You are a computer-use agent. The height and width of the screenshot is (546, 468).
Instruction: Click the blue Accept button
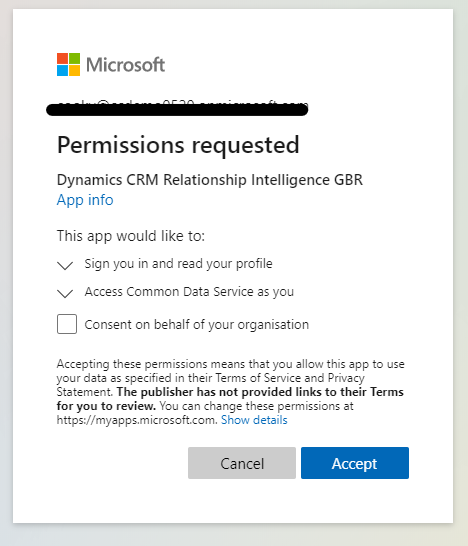tap(355, 463)
